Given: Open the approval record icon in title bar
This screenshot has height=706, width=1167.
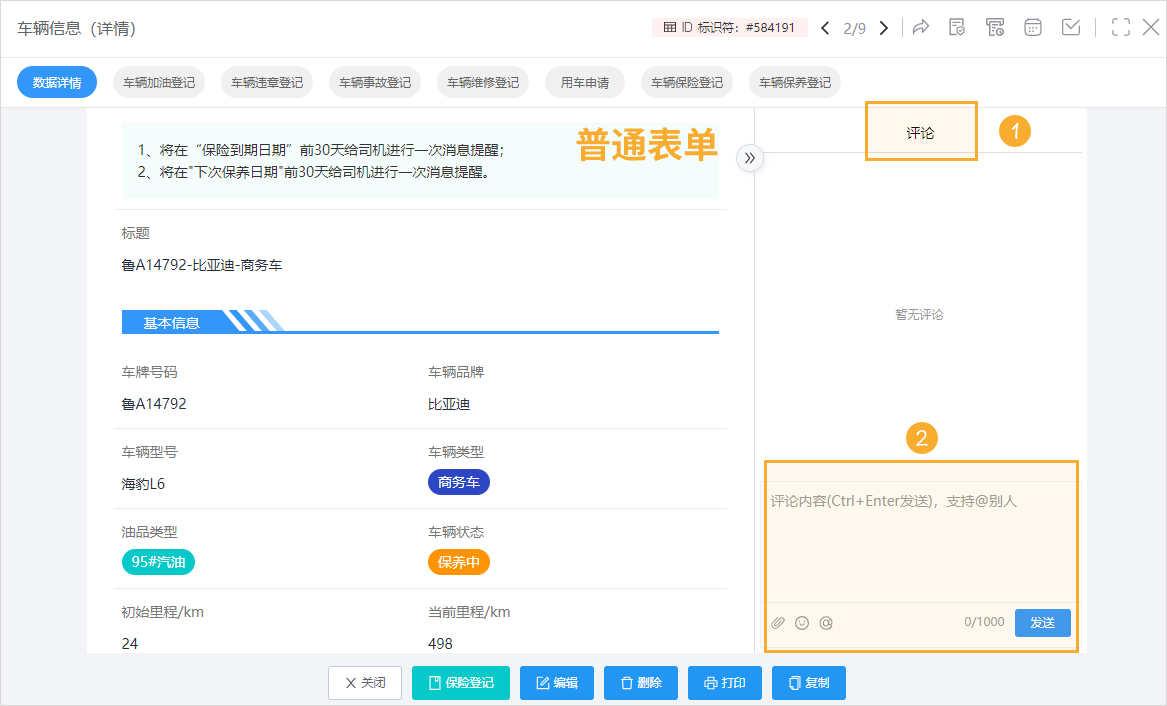Looking at the screenshot, I should [x=957, y=27].
